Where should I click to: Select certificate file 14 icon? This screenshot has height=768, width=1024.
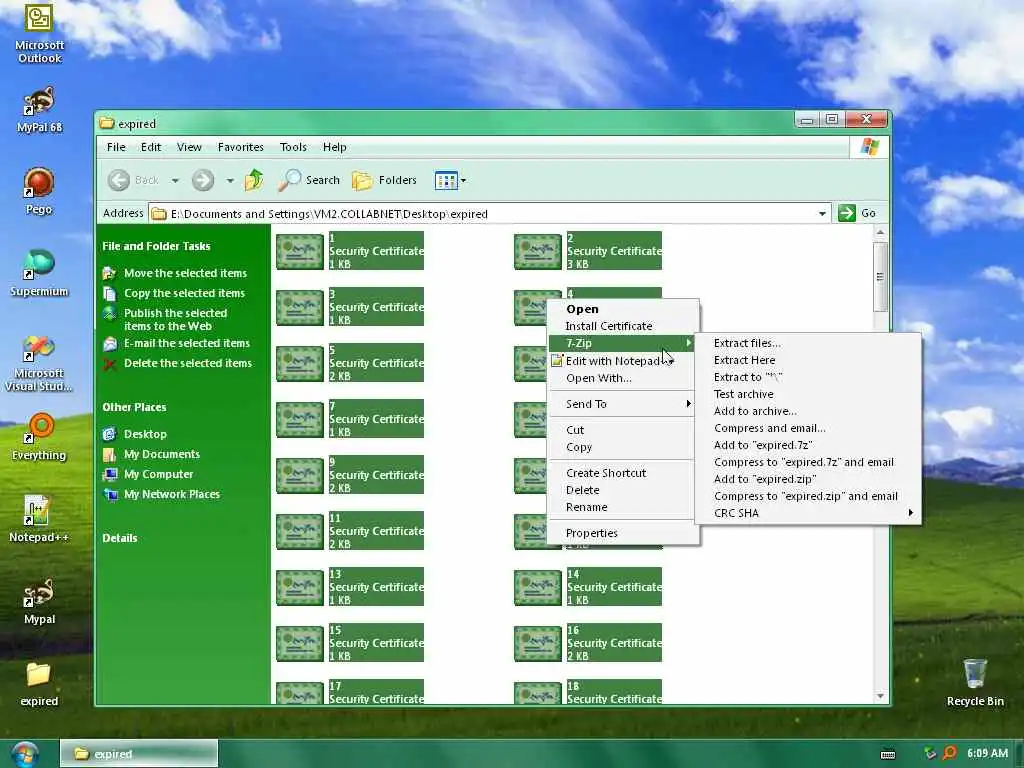tap(537, 587)
